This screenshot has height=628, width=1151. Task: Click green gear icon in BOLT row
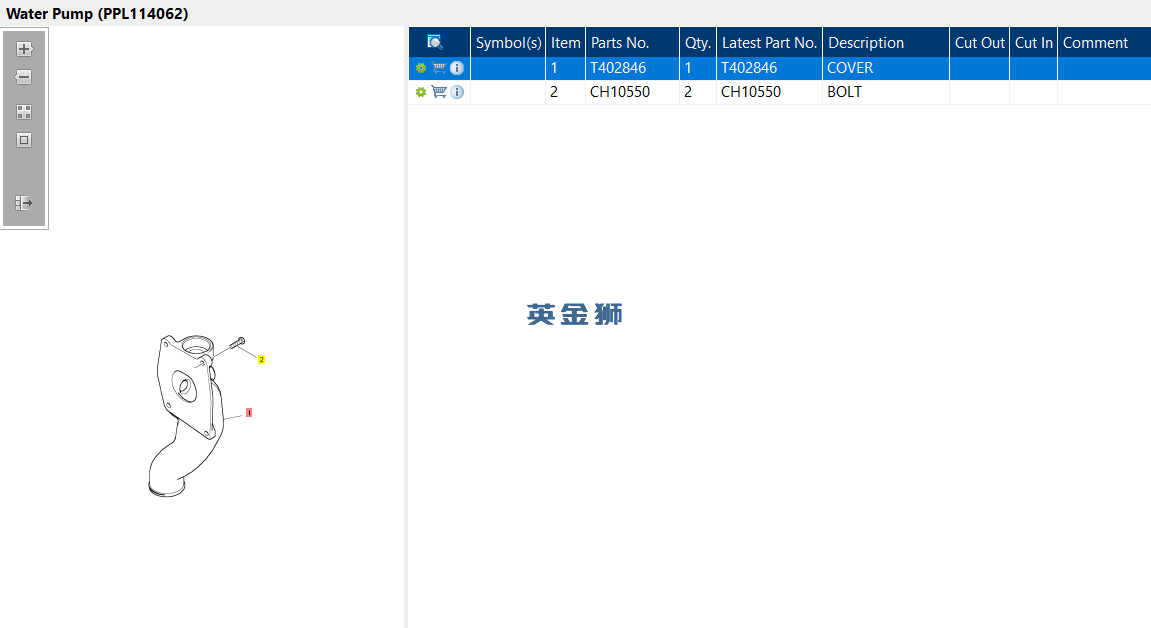coord(421,92)
